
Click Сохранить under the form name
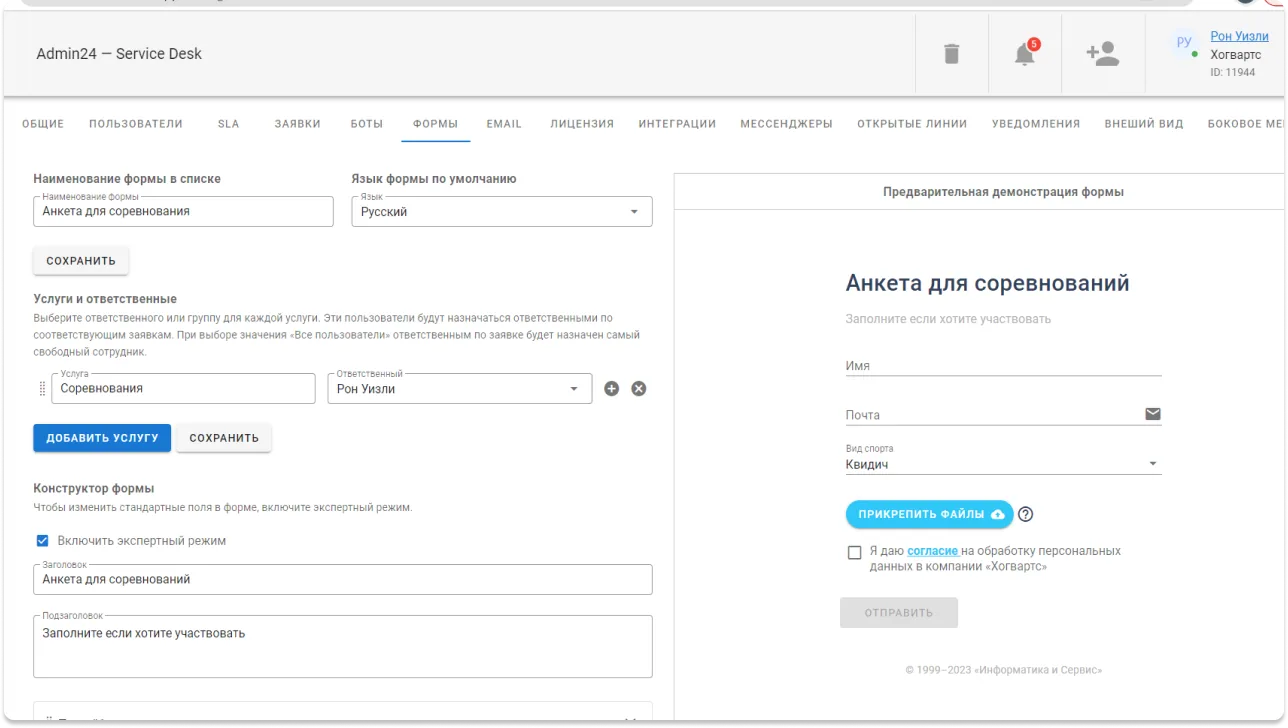coord(81,261)
